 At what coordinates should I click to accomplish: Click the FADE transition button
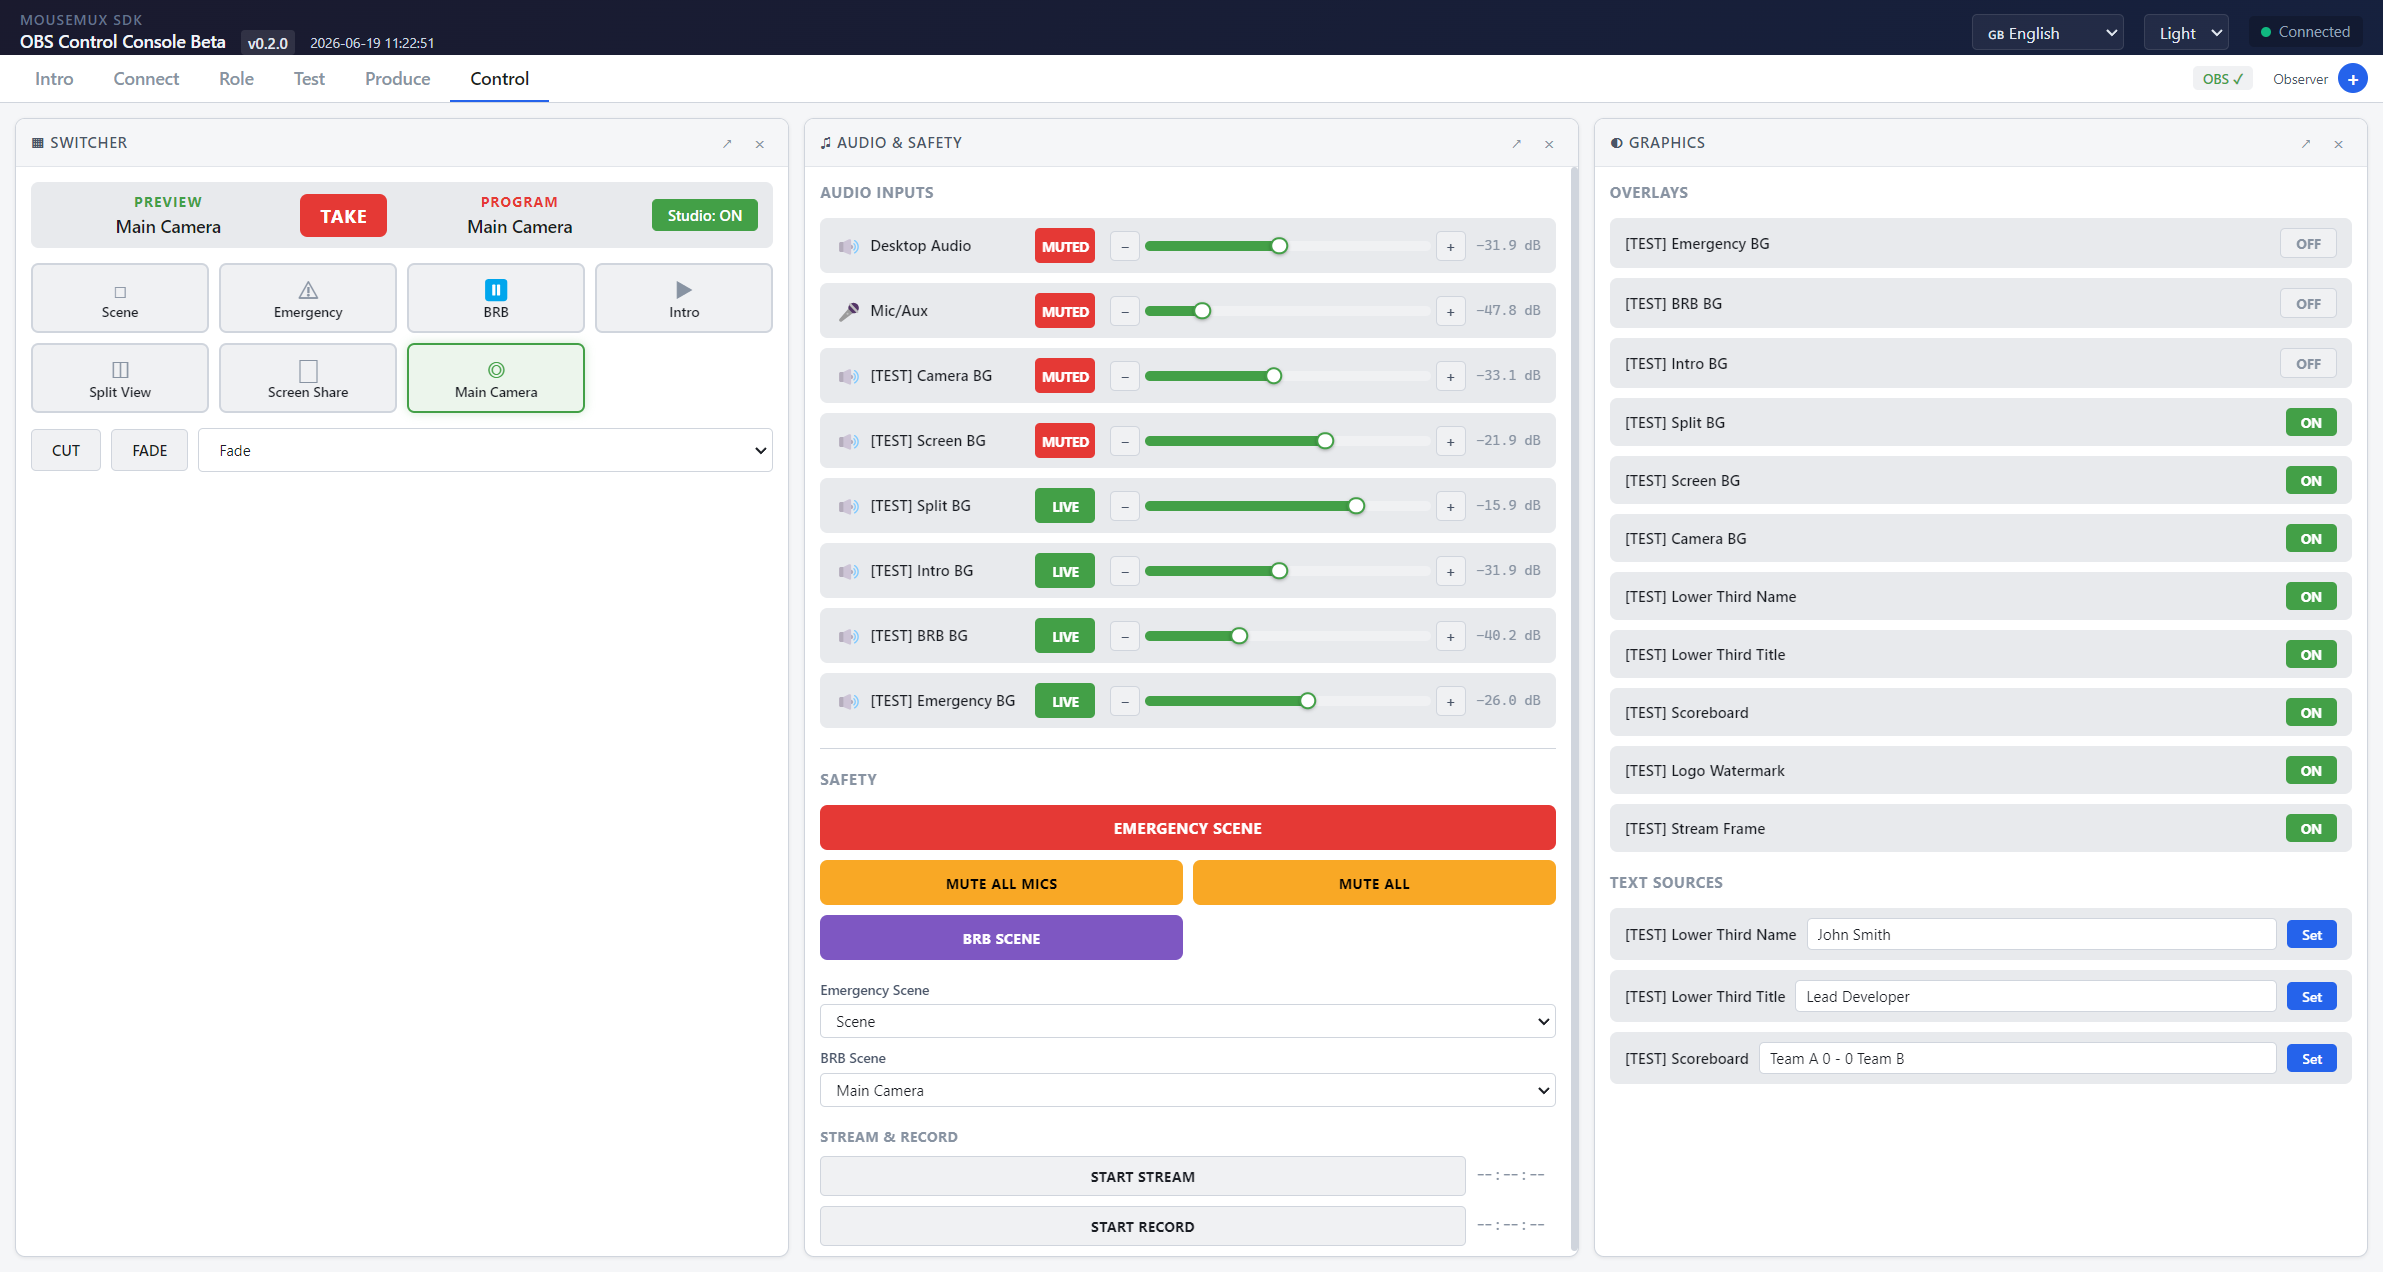(x=150, y=451)
